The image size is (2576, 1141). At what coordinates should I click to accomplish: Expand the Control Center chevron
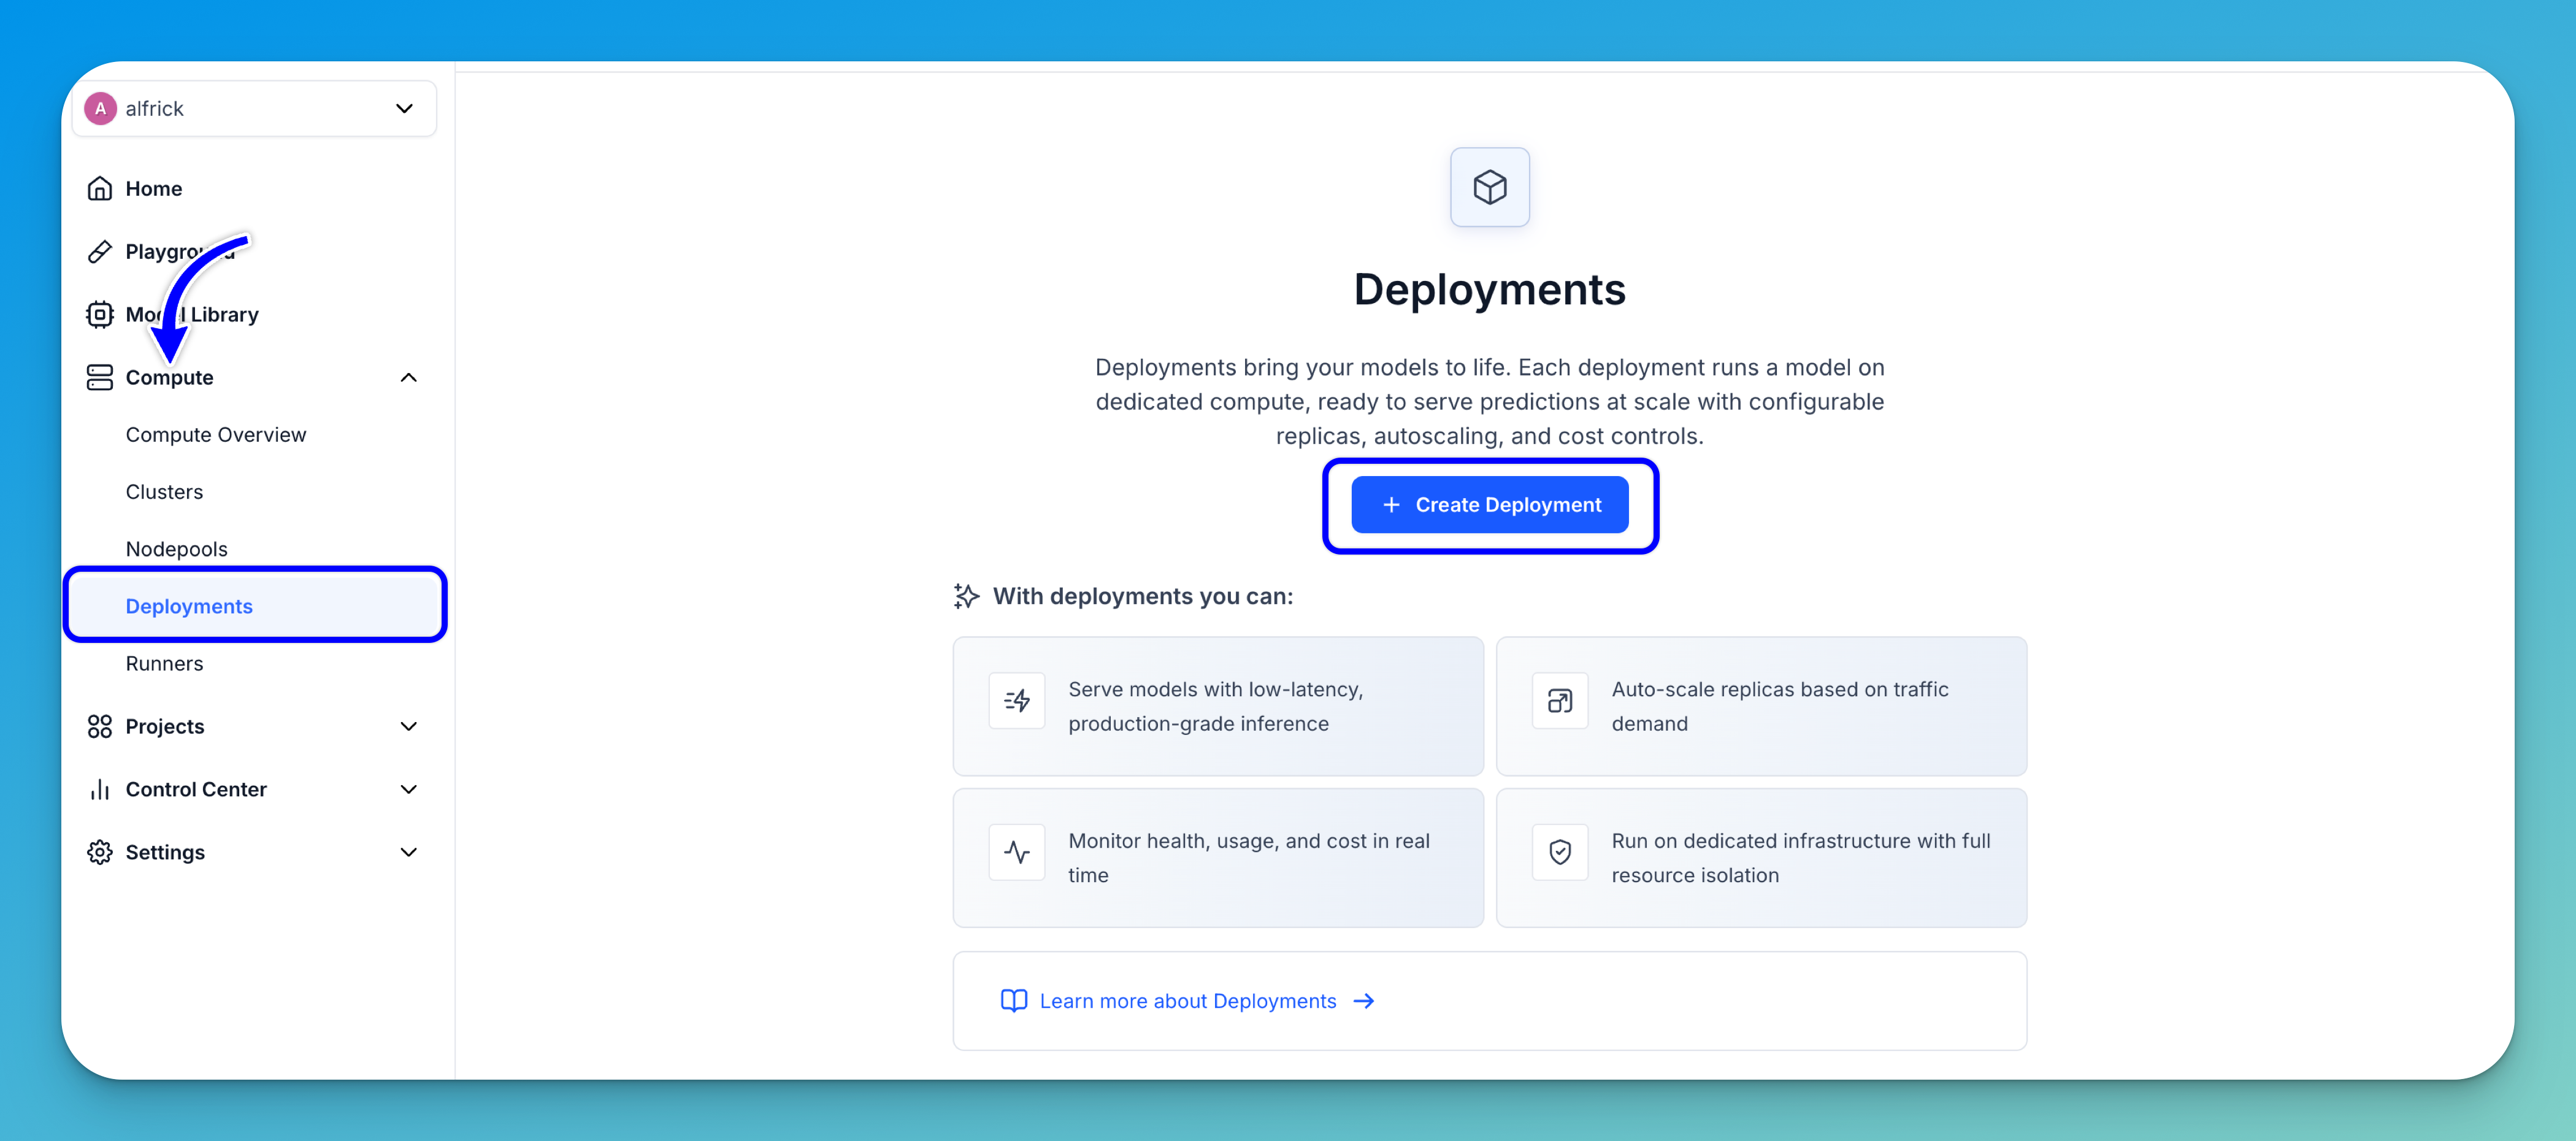408,790
